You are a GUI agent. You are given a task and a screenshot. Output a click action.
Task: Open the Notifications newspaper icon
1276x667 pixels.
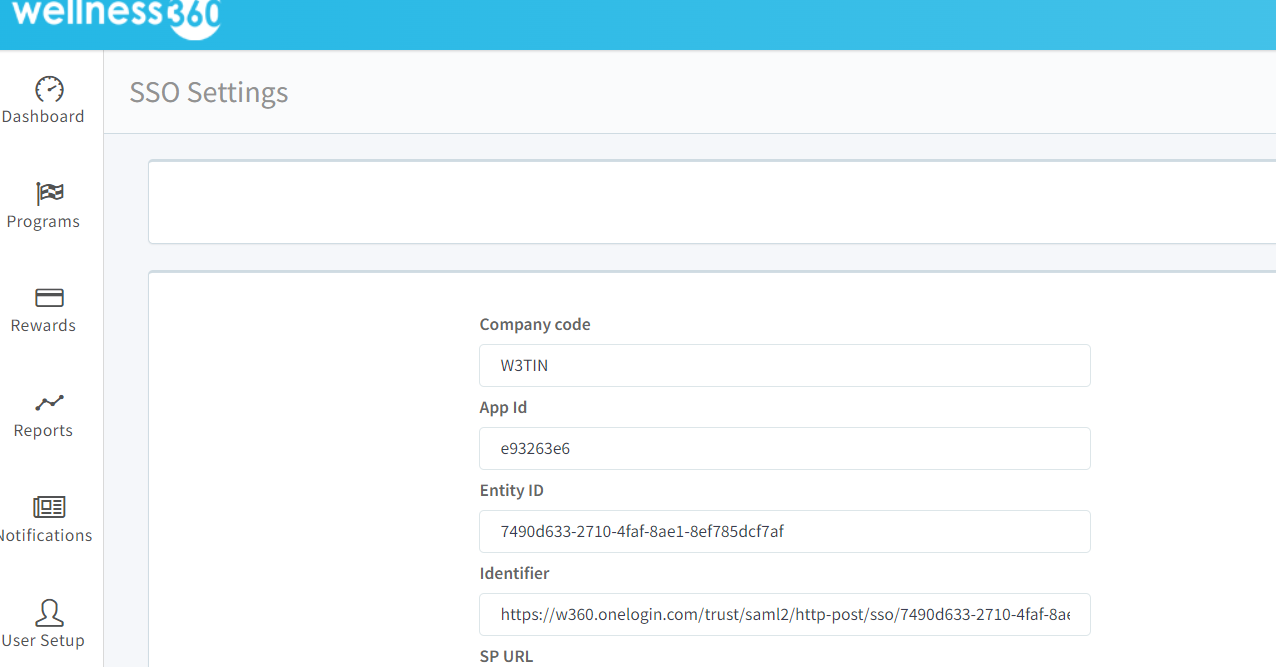tap(49, 507)
